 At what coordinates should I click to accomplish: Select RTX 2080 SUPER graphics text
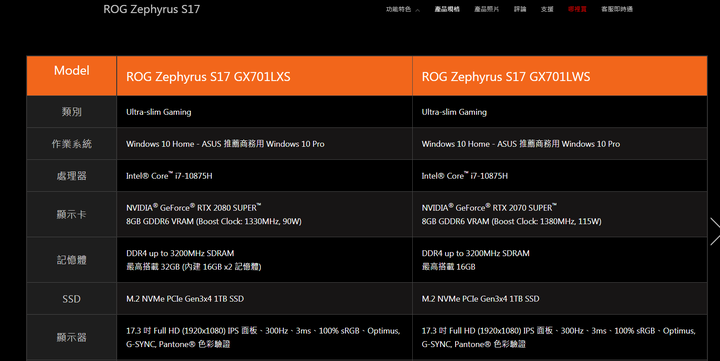pyautogui.click(x=194, y=208)
